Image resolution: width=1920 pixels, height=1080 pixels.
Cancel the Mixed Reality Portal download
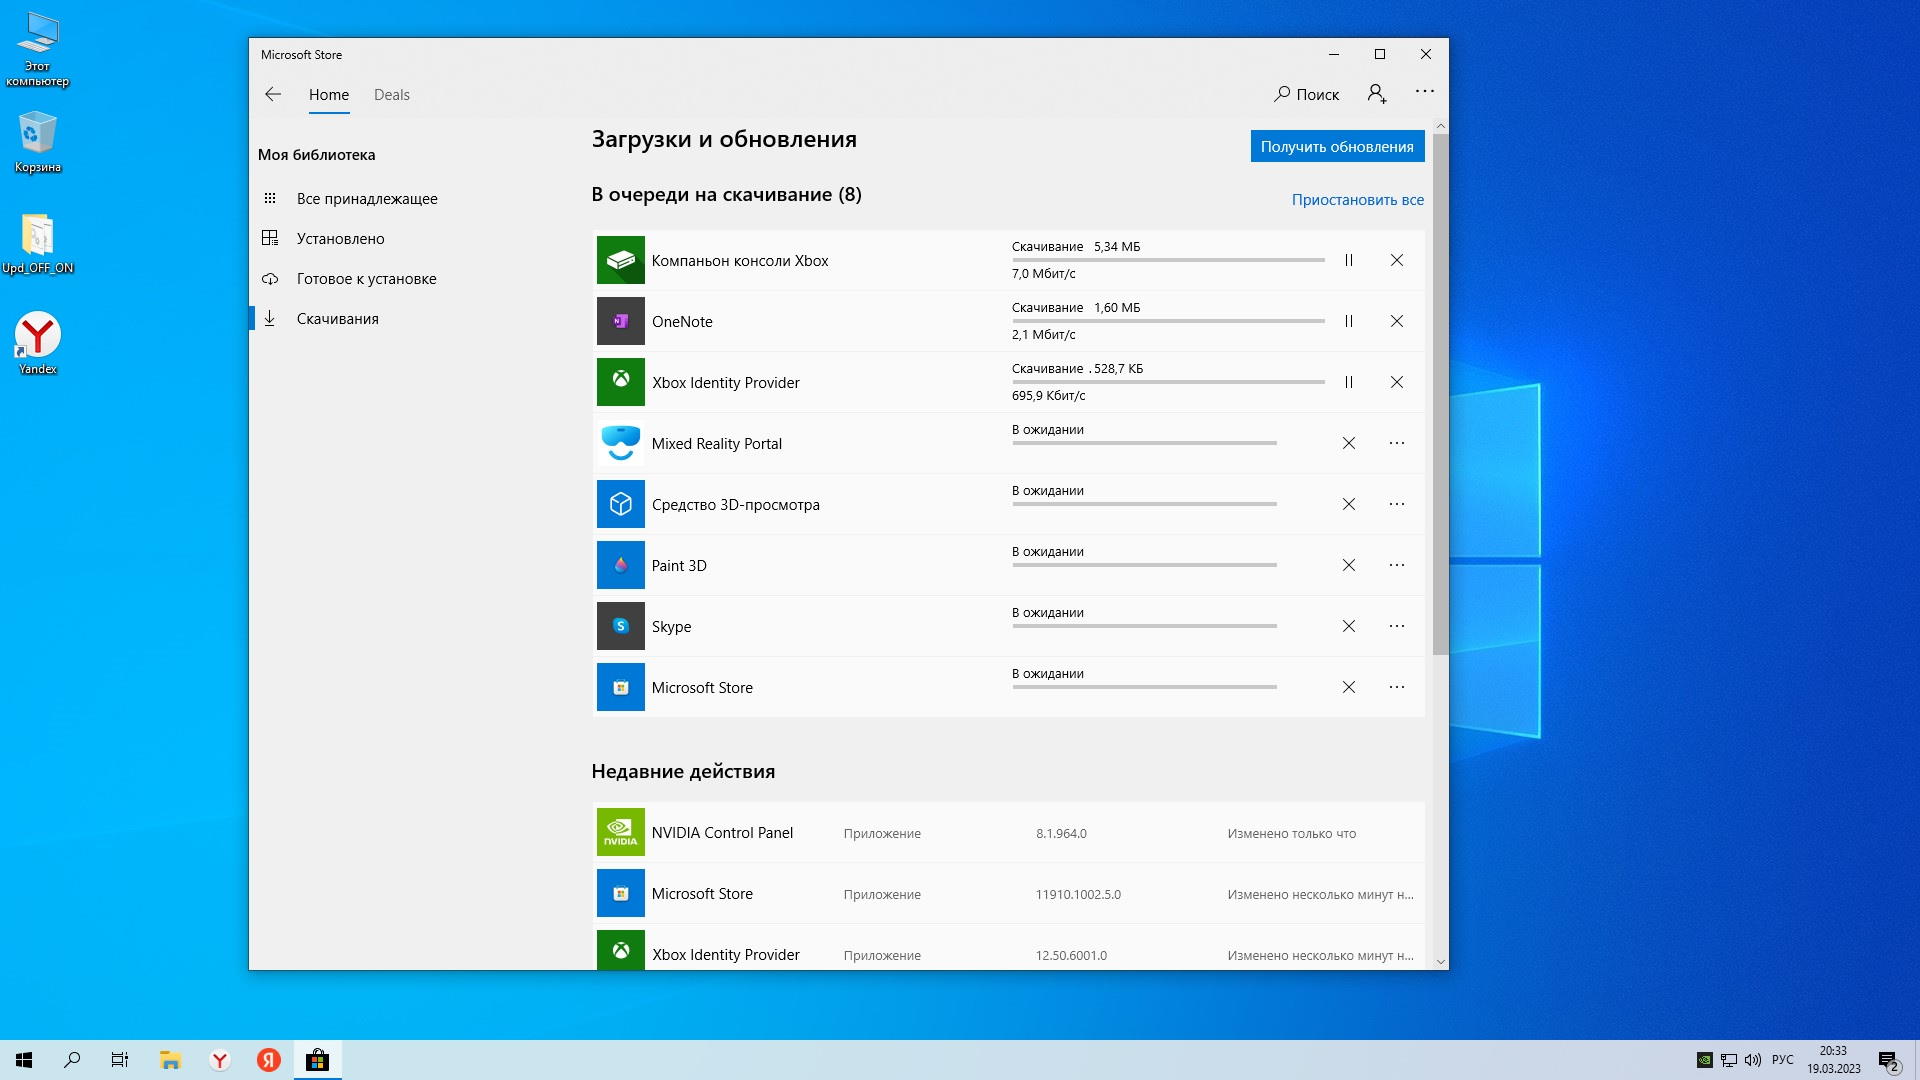coord(1348,443)
